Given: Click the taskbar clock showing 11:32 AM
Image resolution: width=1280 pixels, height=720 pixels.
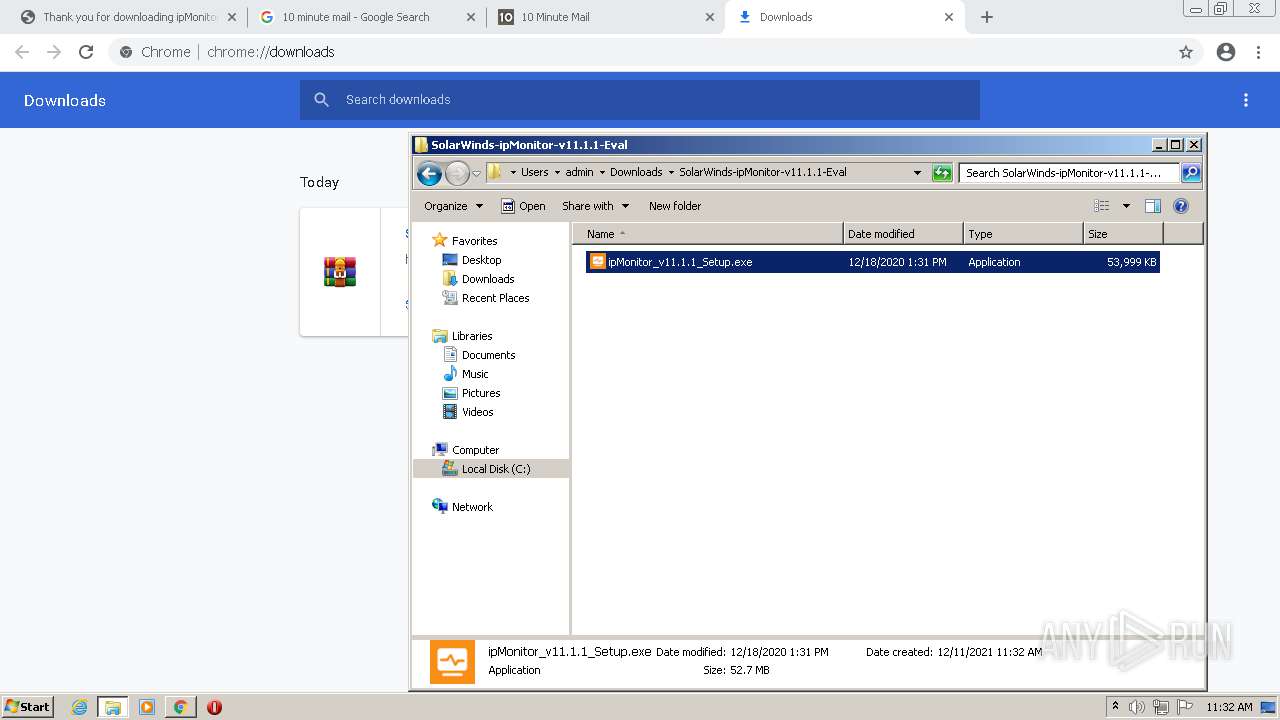Looking at the screenshot, I should (1229, 707).
